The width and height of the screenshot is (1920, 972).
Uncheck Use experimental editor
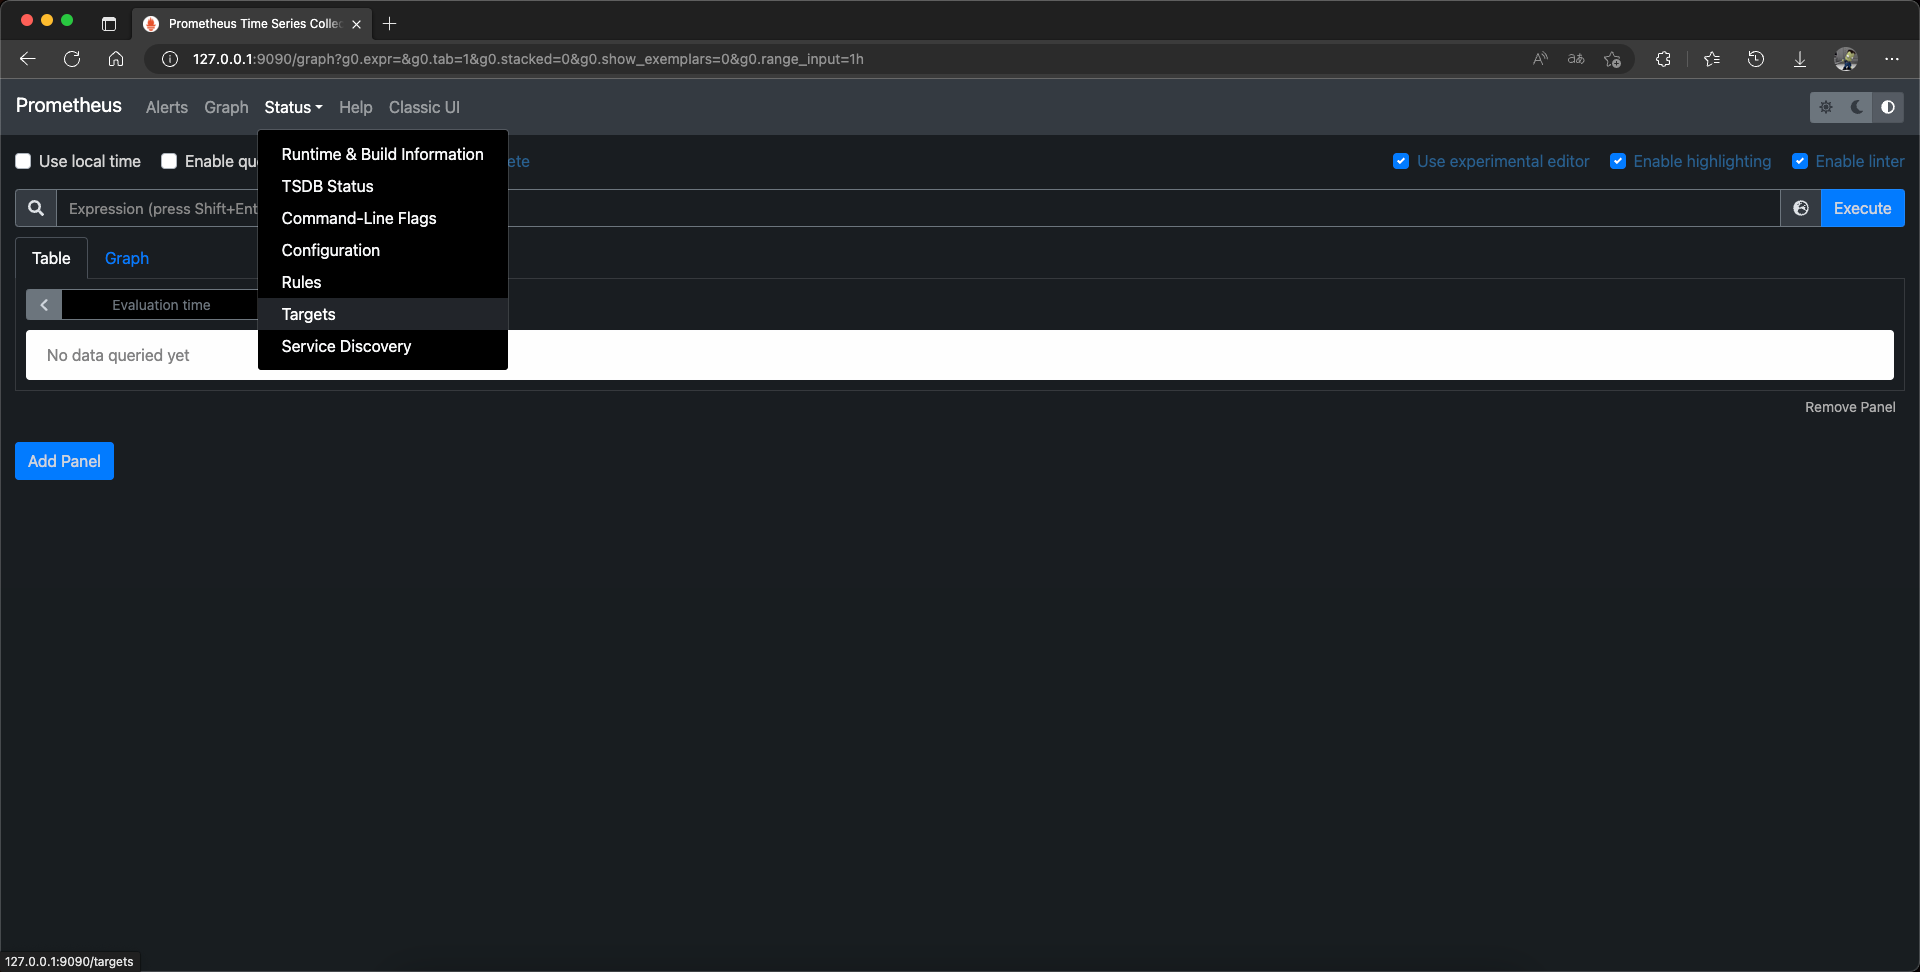[x=1401, y=161]
